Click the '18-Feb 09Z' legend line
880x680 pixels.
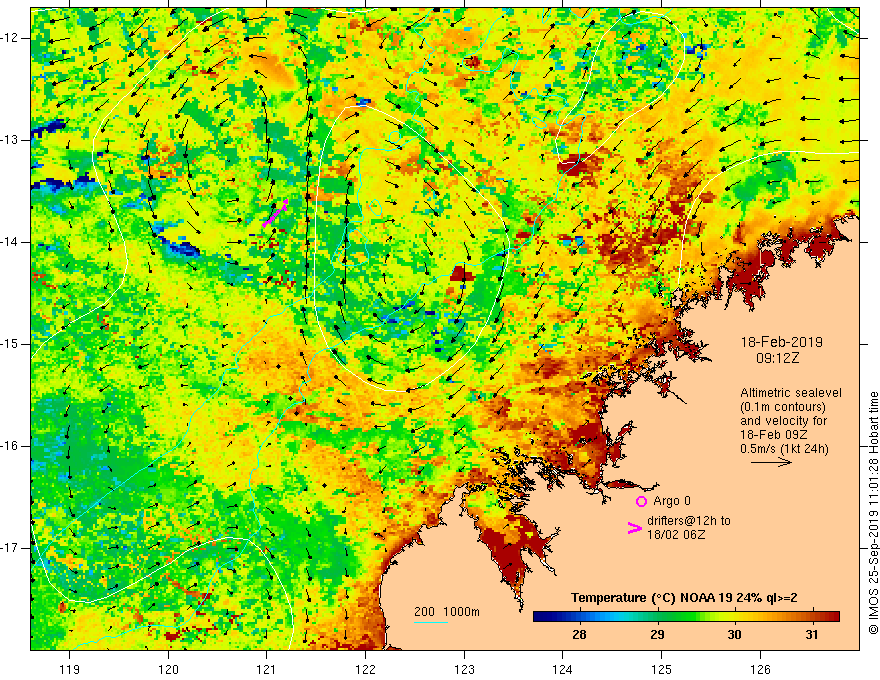point(772,435)
